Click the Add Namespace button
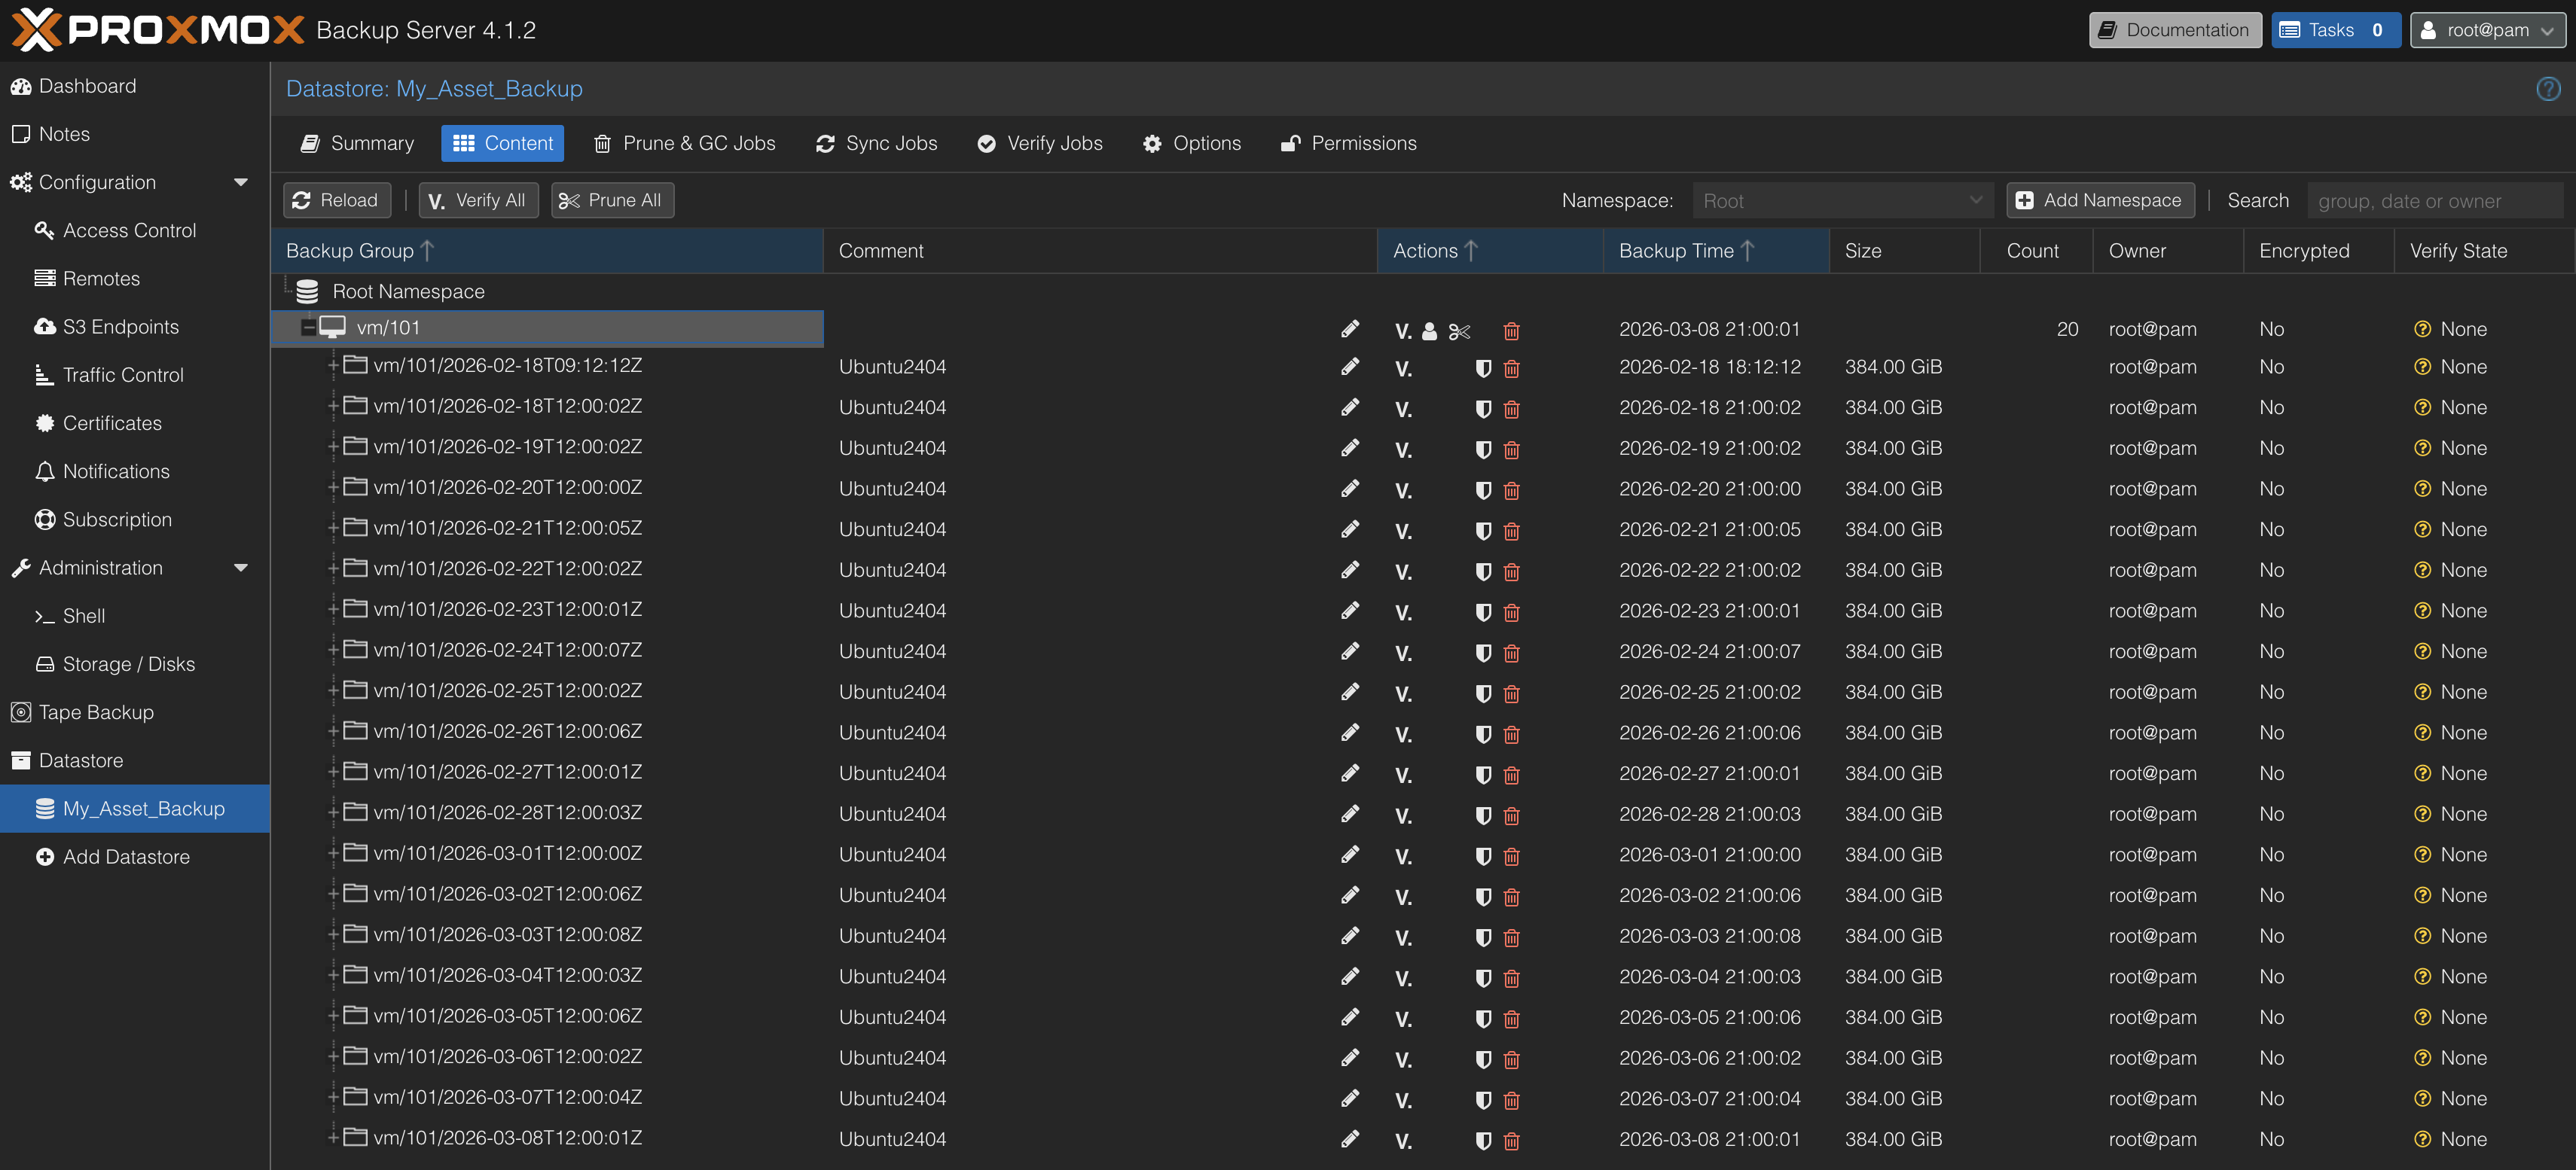Screen dimensions: 2576x1170 tap(2100, 200)
